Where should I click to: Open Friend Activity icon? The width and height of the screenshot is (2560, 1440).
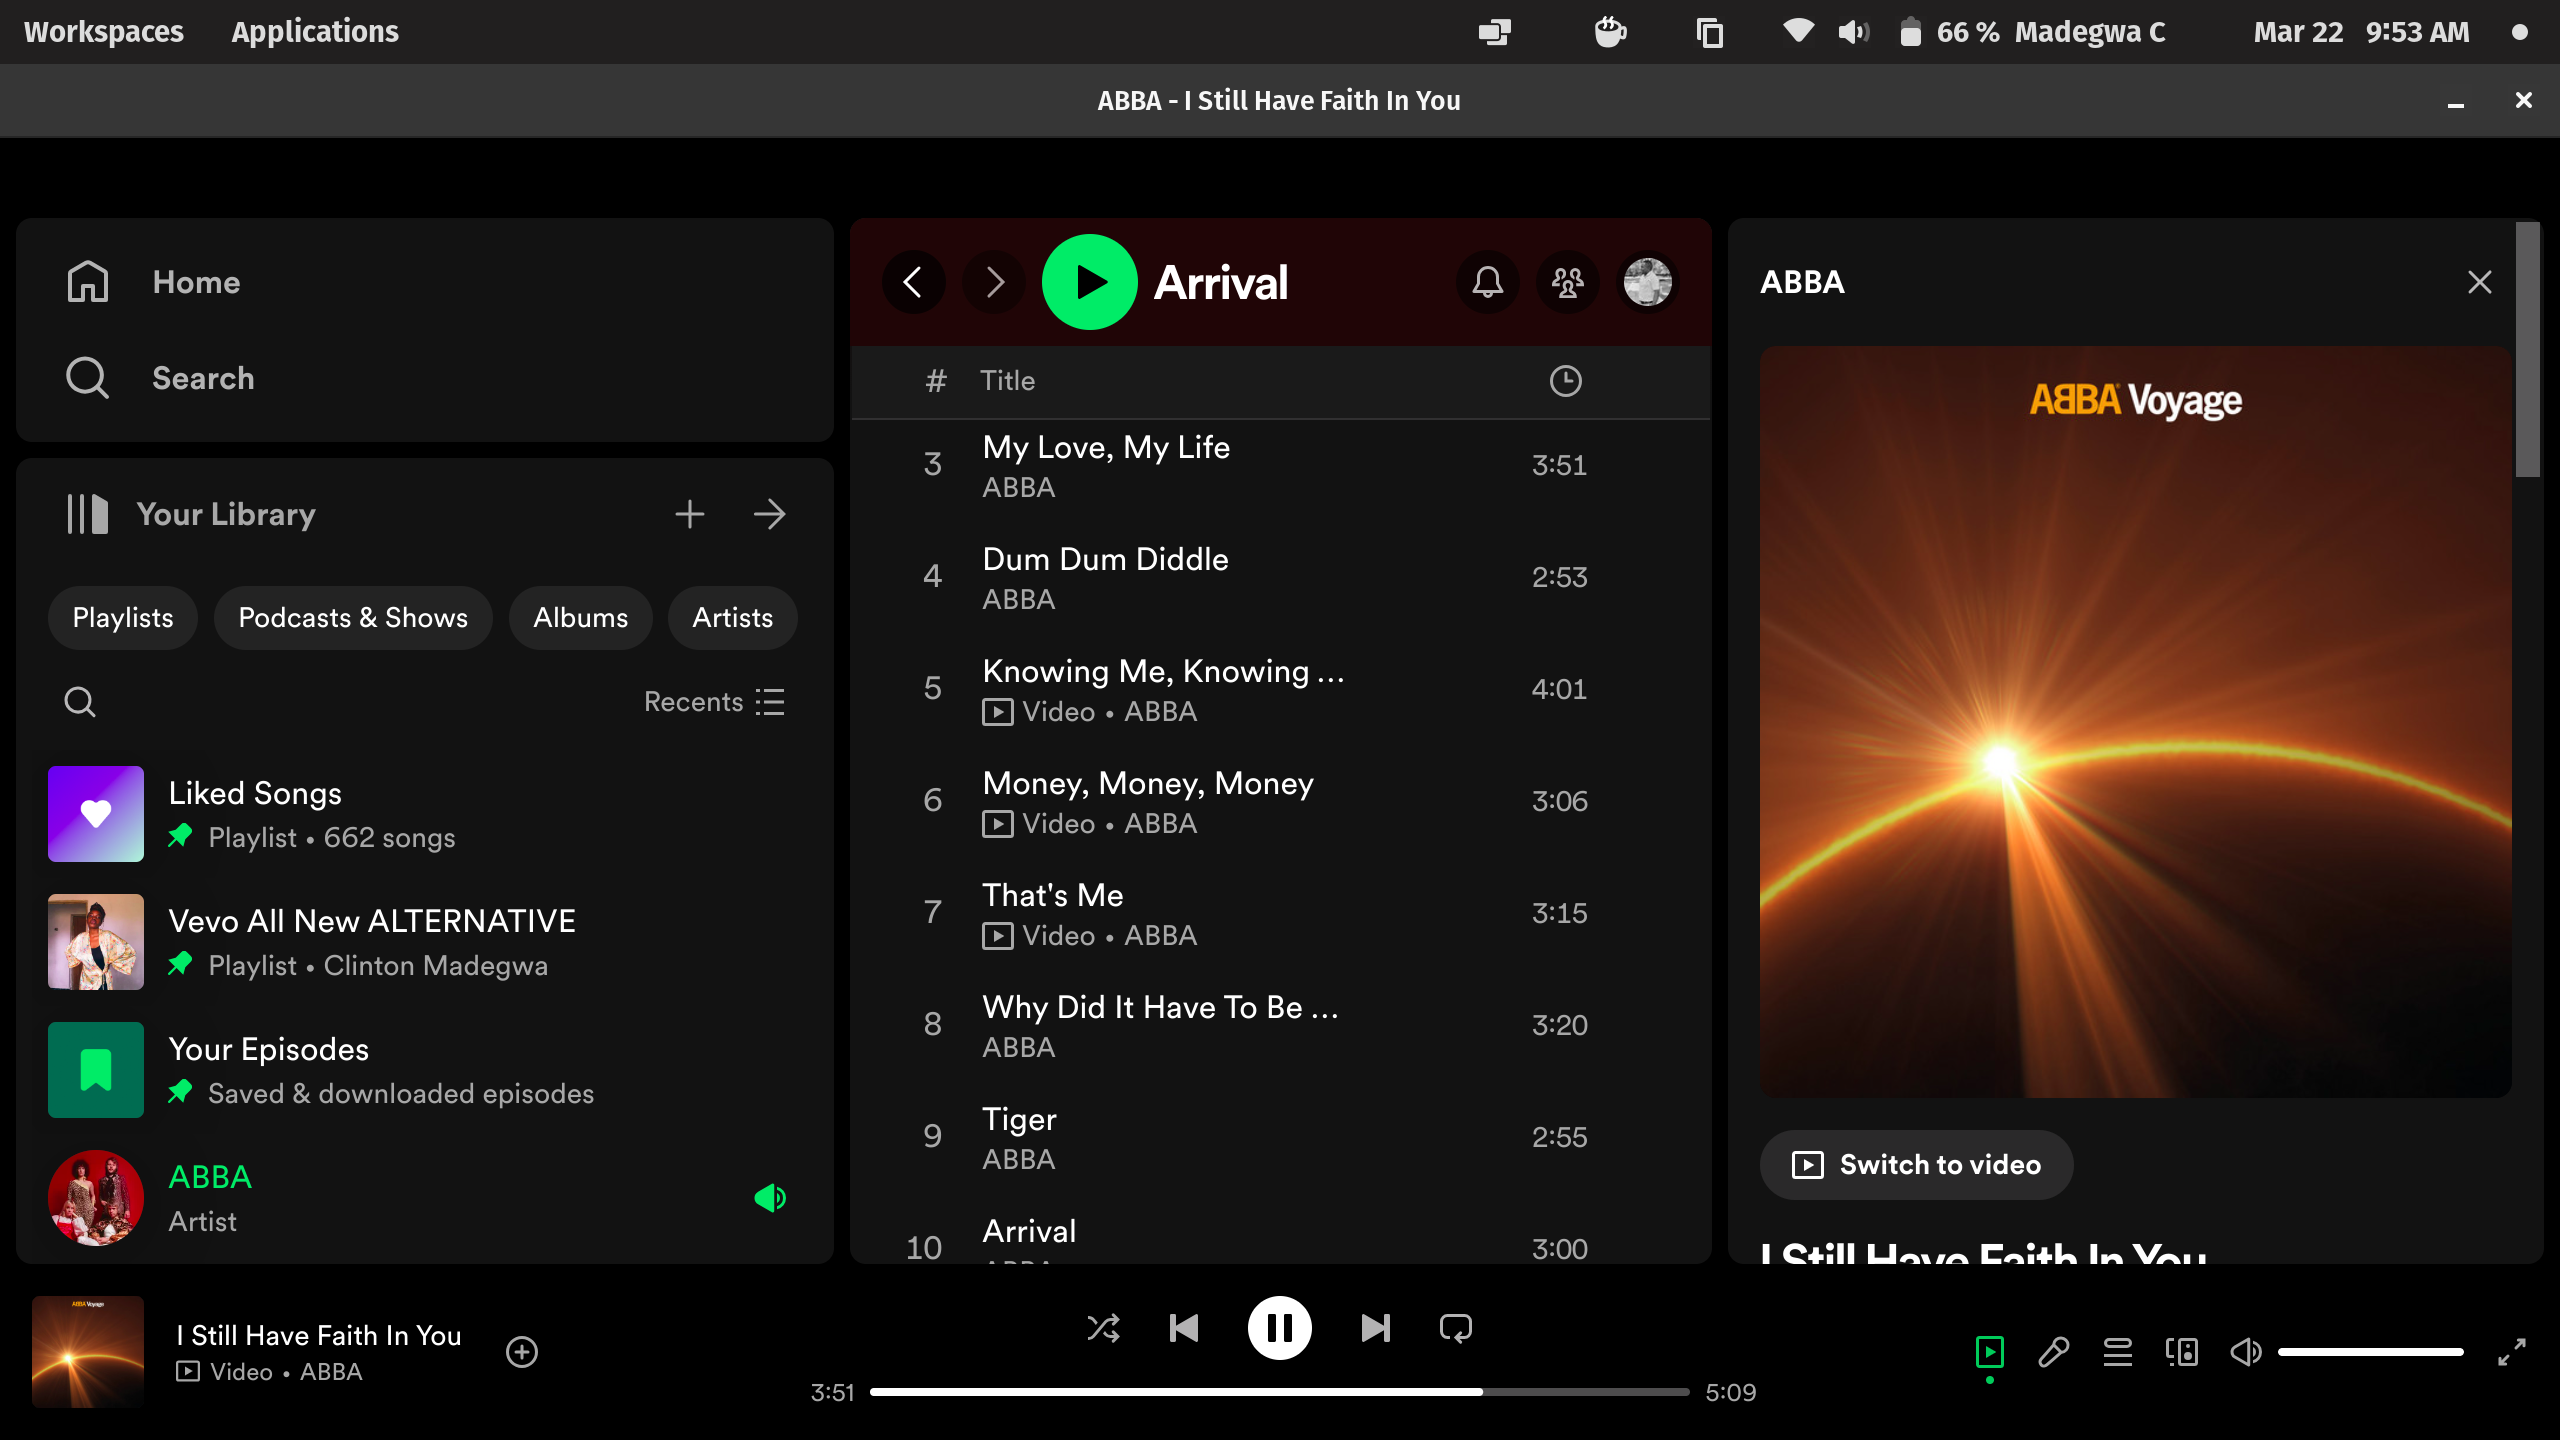pos(1568,282)
